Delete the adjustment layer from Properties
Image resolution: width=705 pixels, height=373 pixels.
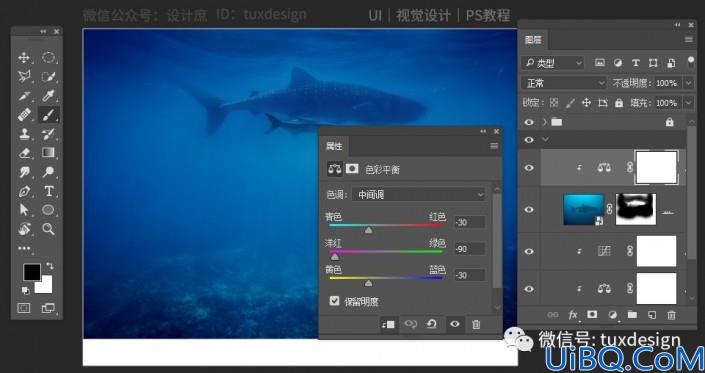(x=477, y=324)
